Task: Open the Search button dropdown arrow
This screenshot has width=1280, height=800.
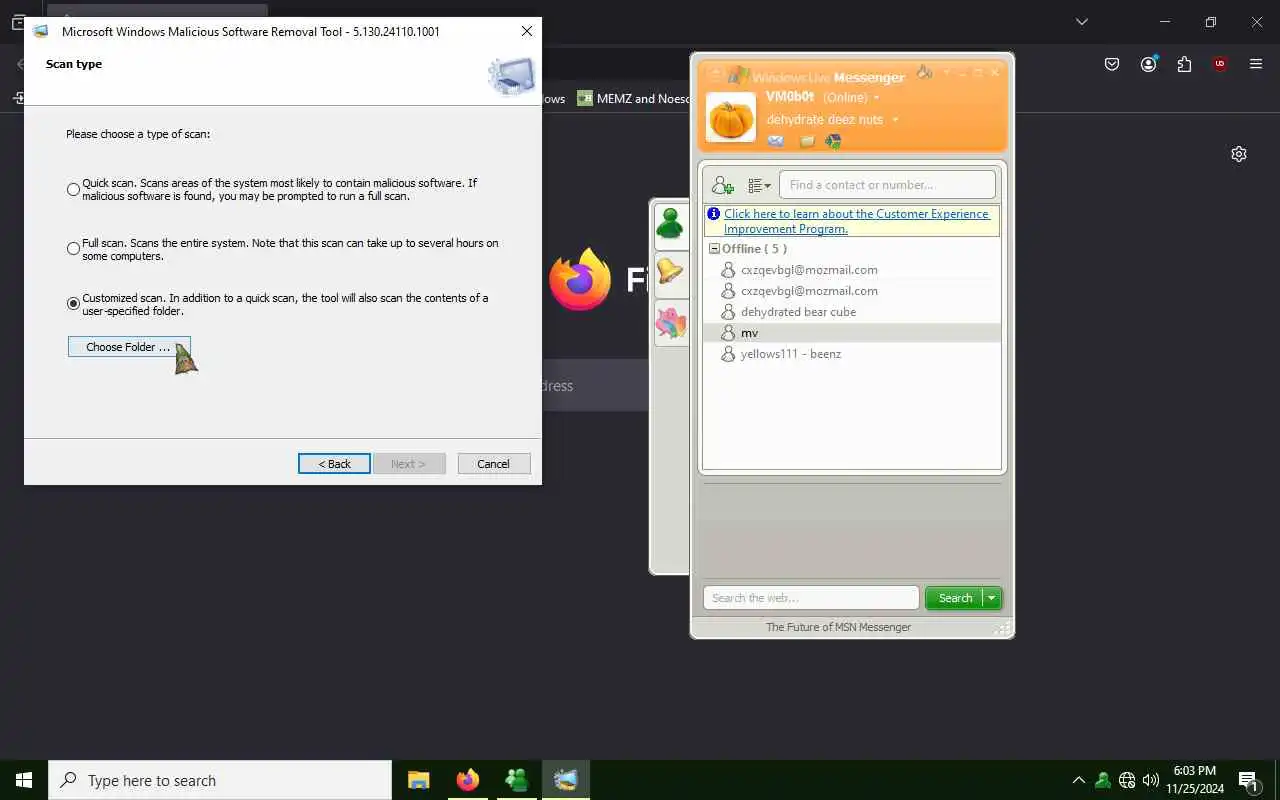Action: click(x=992, y=598)
